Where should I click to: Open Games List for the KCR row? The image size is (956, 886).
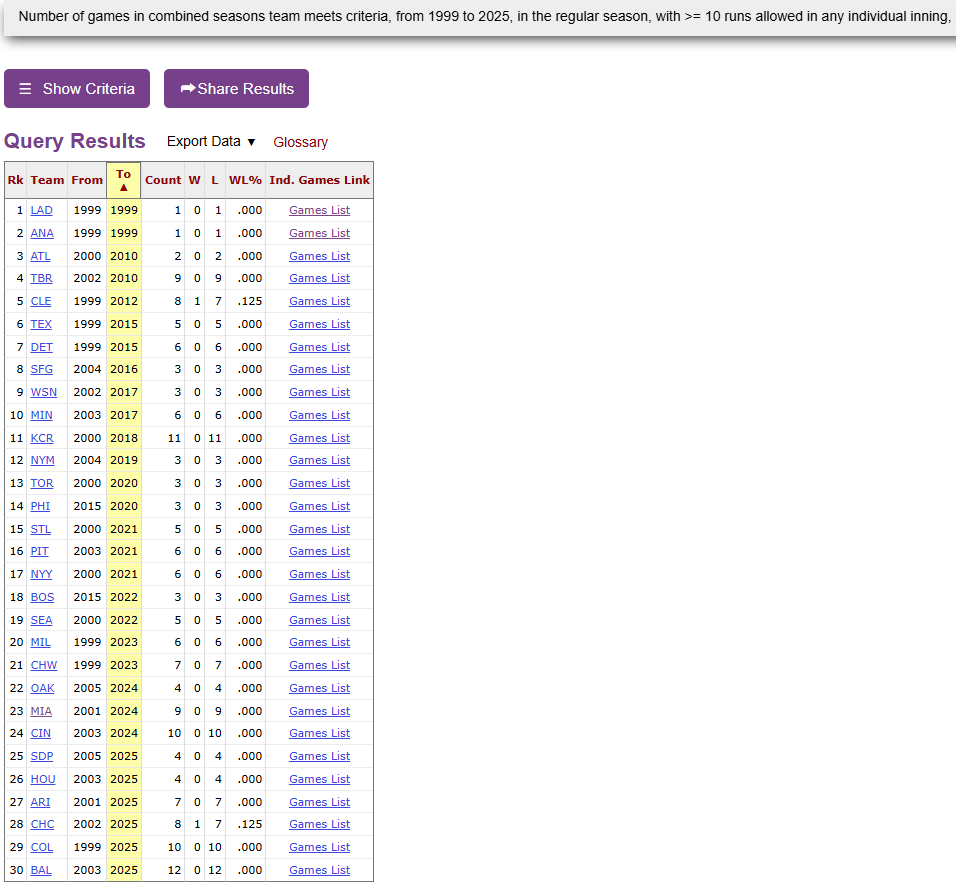[x=319, y=438]
